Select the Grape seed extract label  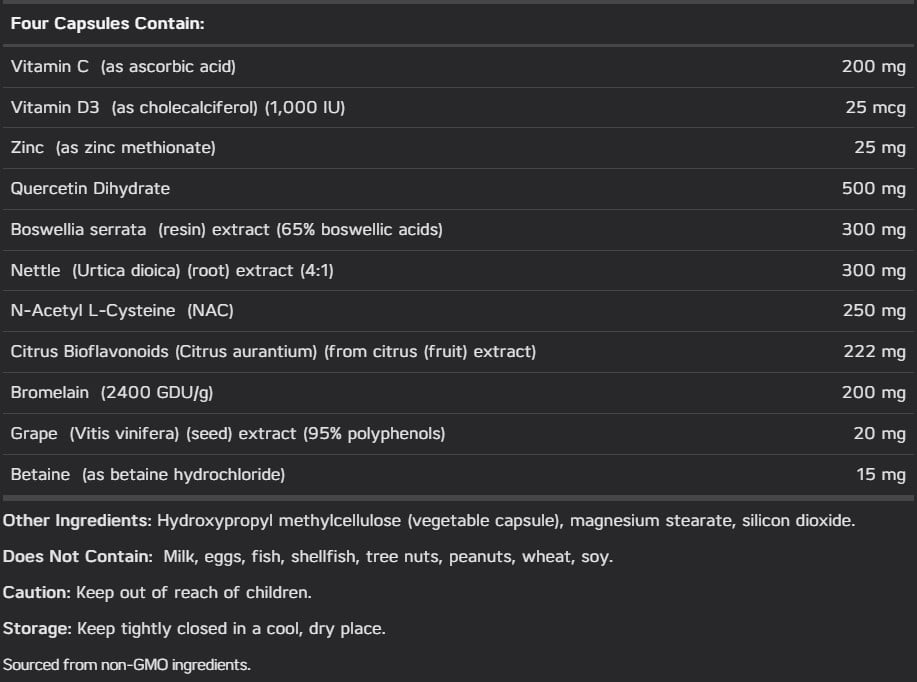(227, 434)
